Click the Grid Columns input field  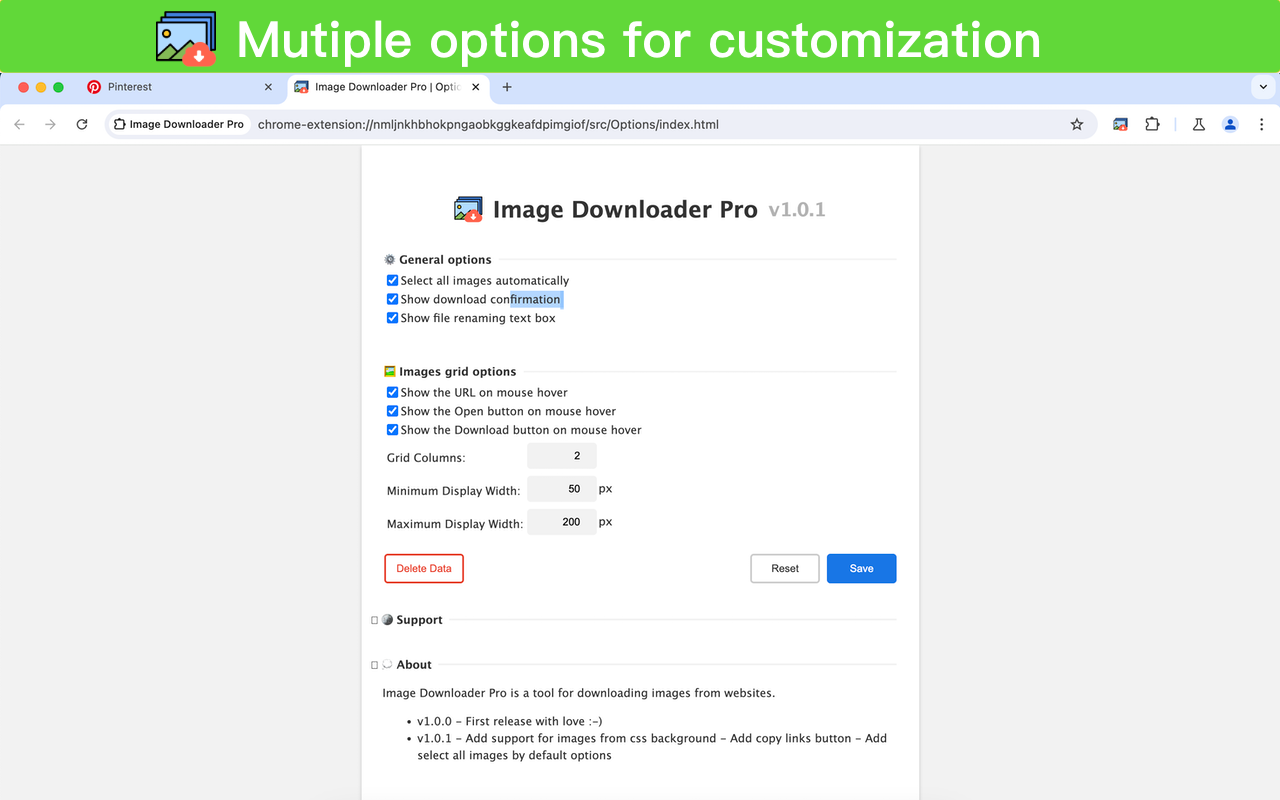pyautogui.click(x=561, y=456)
